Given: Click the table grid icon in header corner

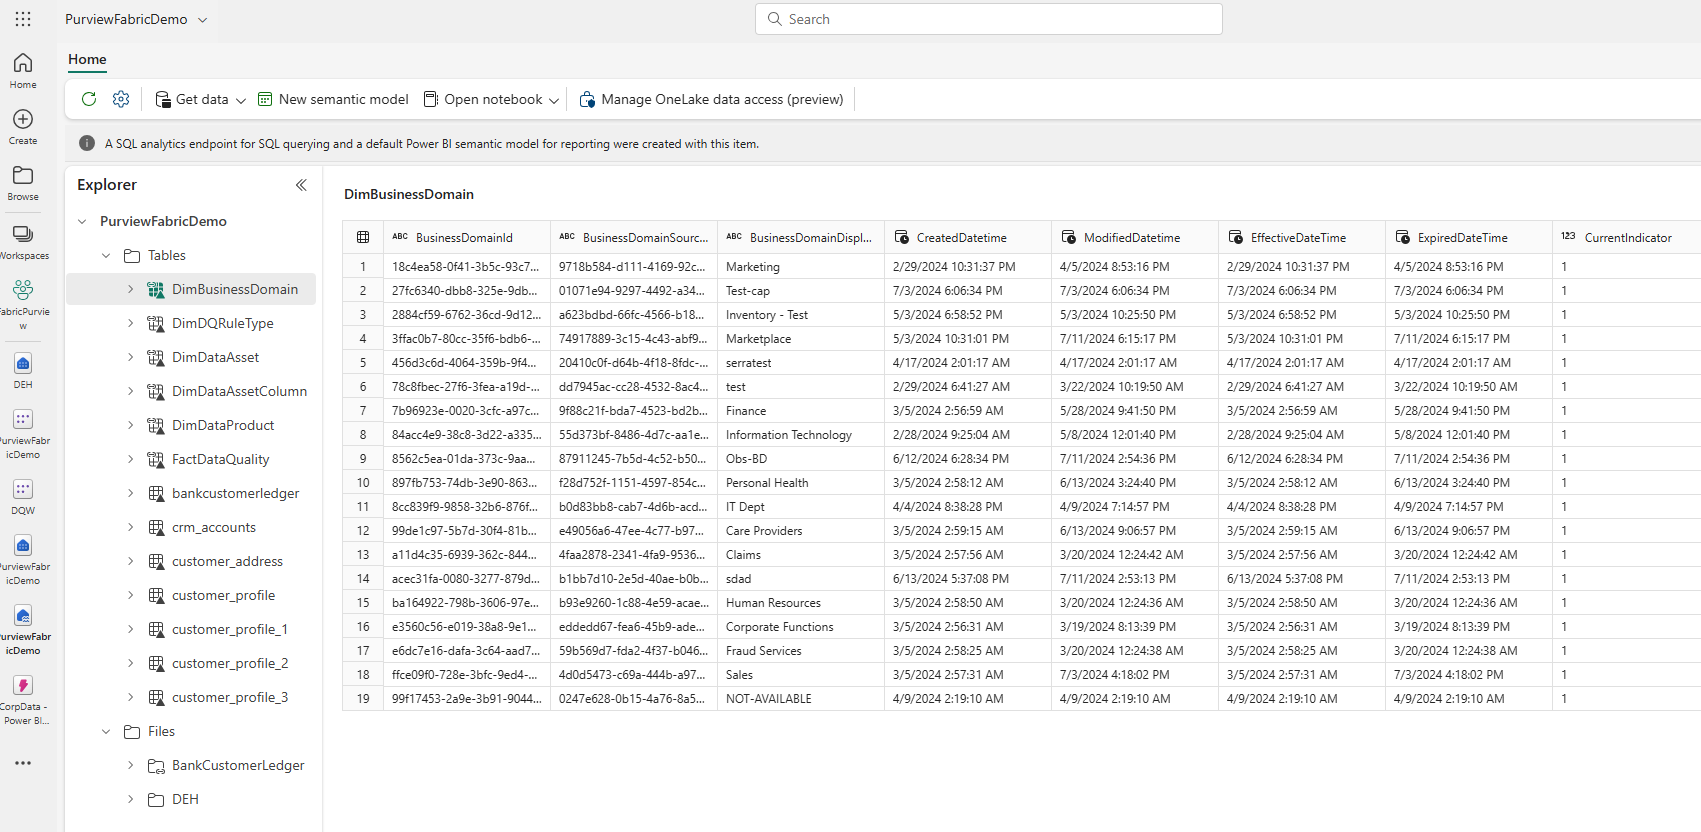Looking at the screenshot, I should click(x=363, y=238).
